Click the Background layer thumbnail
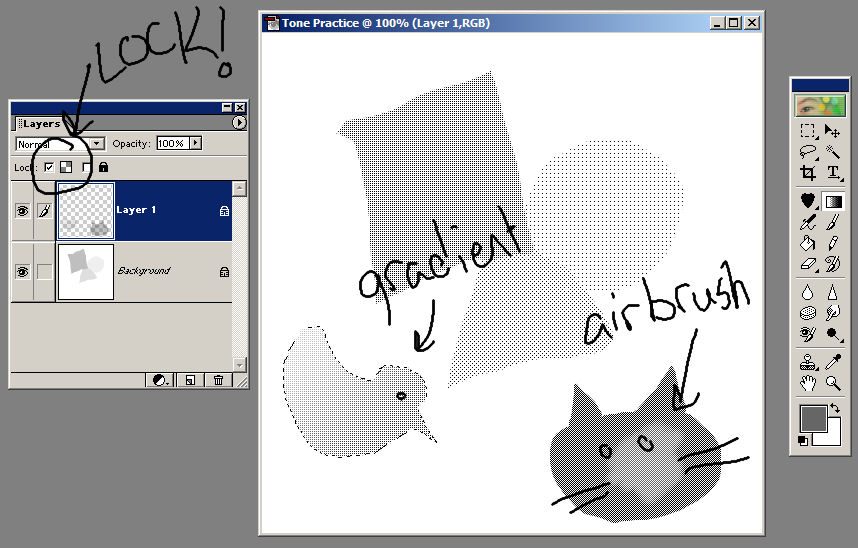Viewport: 858px width, 548px height. [86, 272]
